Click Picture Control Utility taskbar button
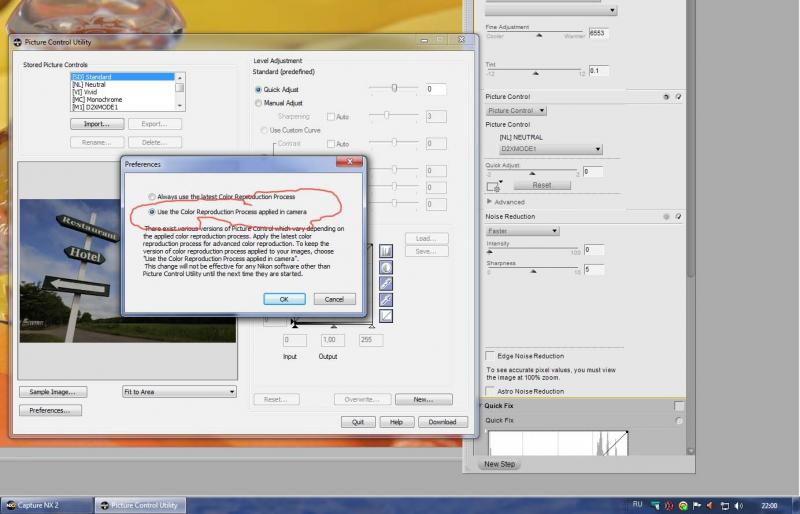 140,505
